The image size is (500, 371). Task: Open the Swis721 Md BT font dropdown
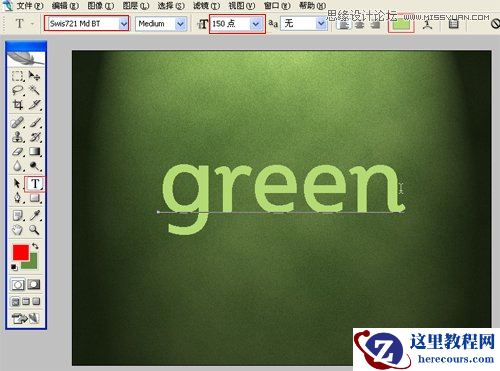click(x=124, y=24)
